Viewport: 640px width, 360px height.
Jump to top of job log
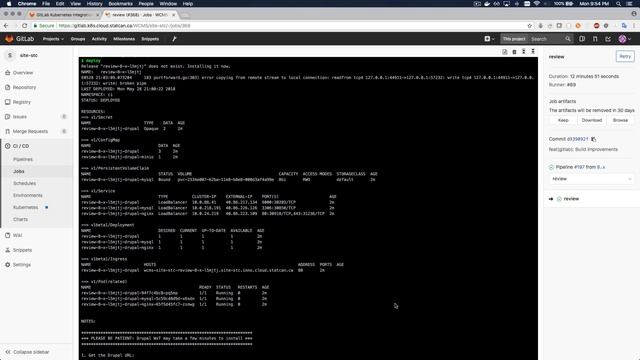(x=524, y=51)
